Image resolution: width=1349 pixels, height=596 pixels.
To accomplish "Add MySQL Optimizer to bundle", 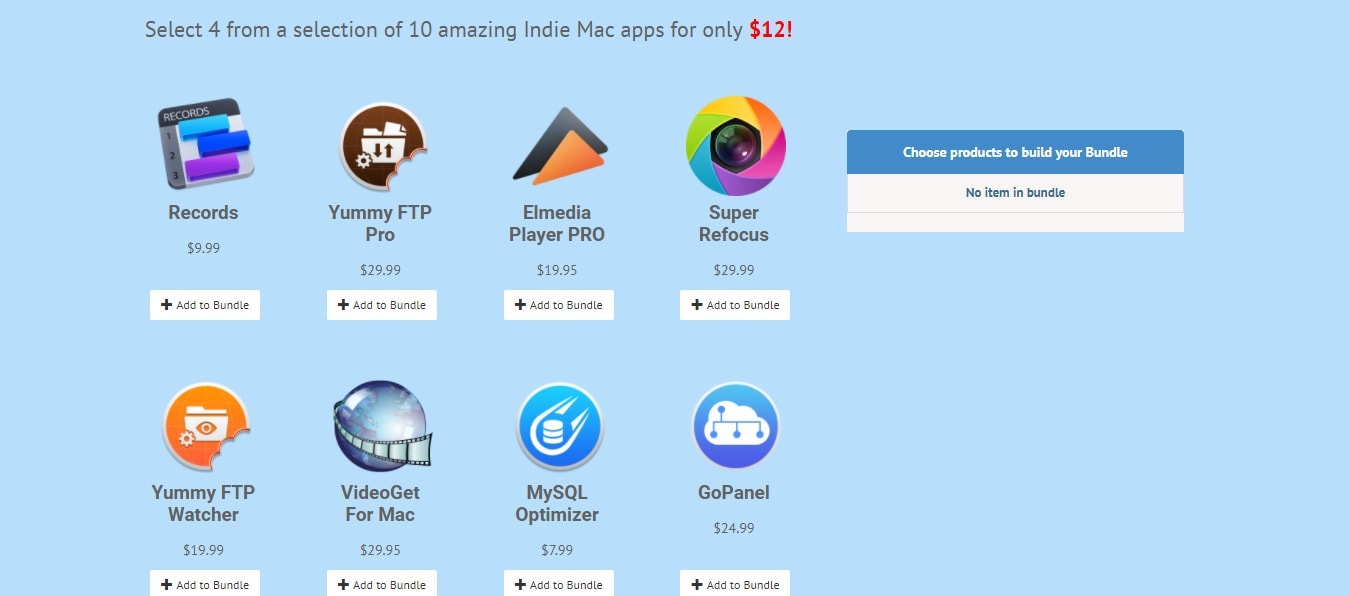I will point(559,584).
